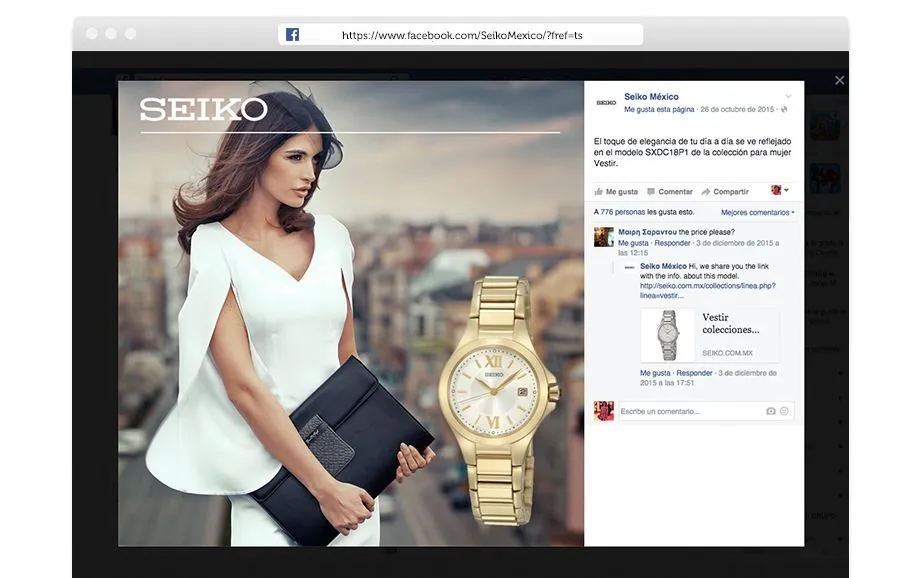924x578 pixels.
Task: Click Responder under the price comment
Action: click(672, 243)
